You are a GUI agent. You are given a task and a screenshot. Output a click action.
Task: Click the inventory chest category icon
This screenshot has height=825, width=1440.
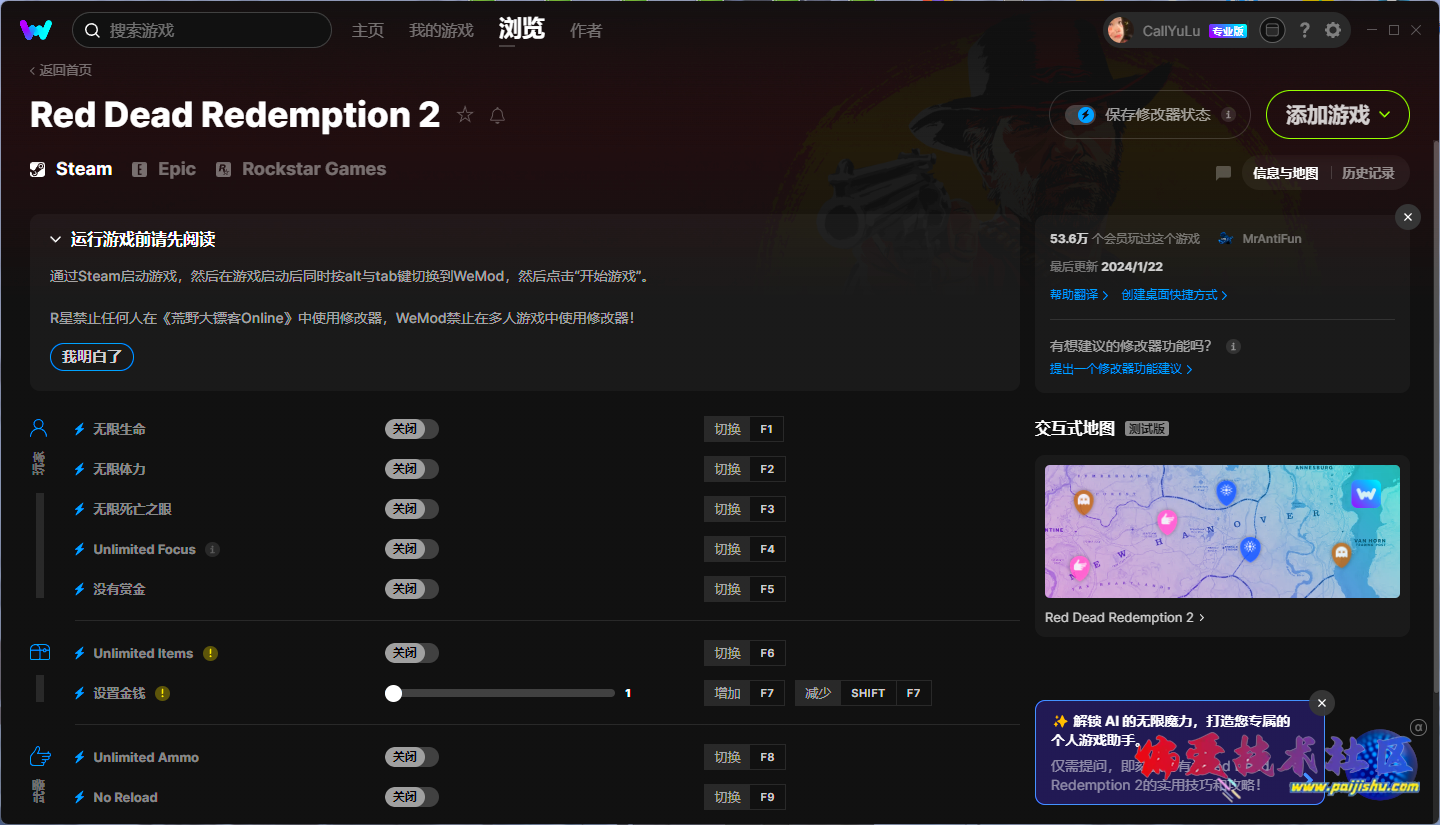pos(39,653)
